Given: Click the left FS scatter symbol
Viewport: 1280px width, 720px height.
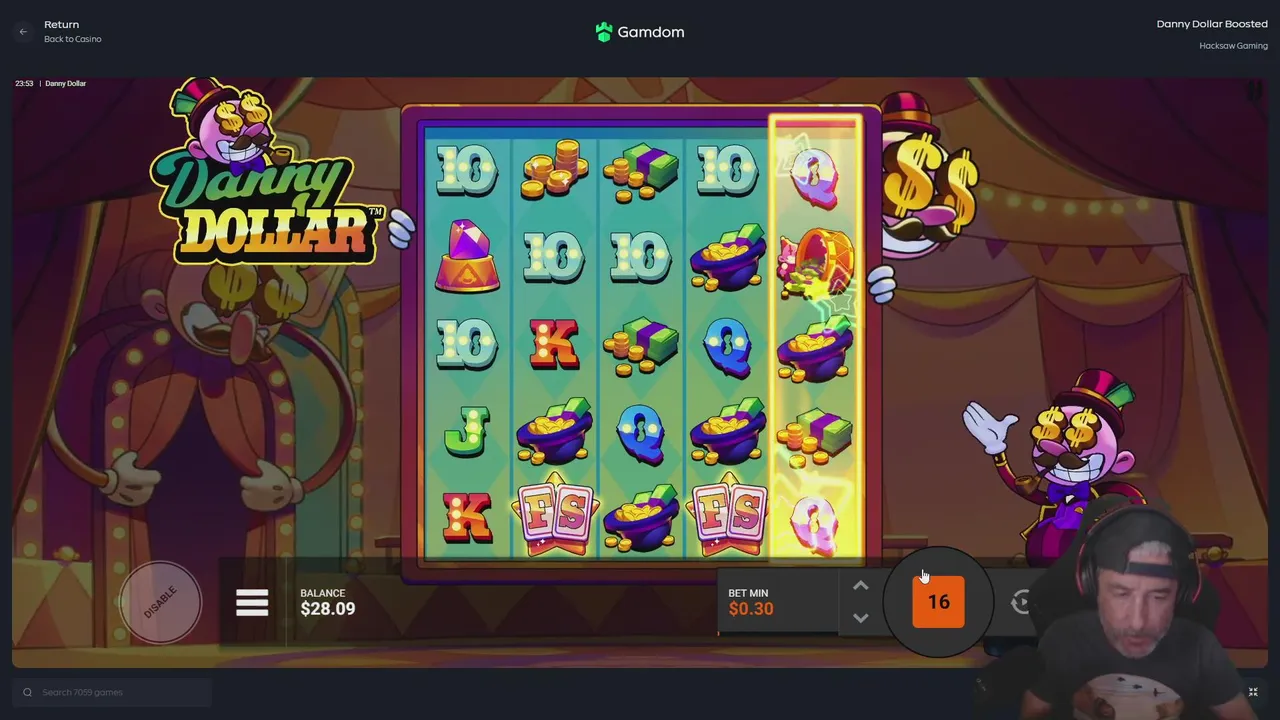Looking at the screenshot, I should click(x=554, y=515).
